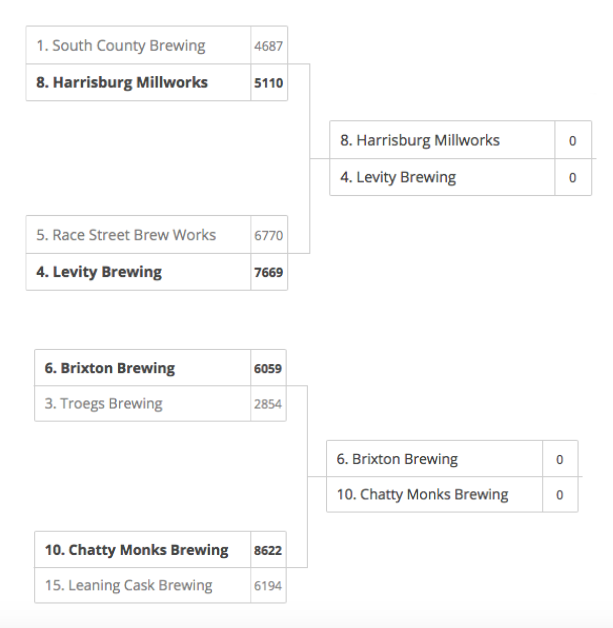Click the 8622 vote score

point(268,550)
